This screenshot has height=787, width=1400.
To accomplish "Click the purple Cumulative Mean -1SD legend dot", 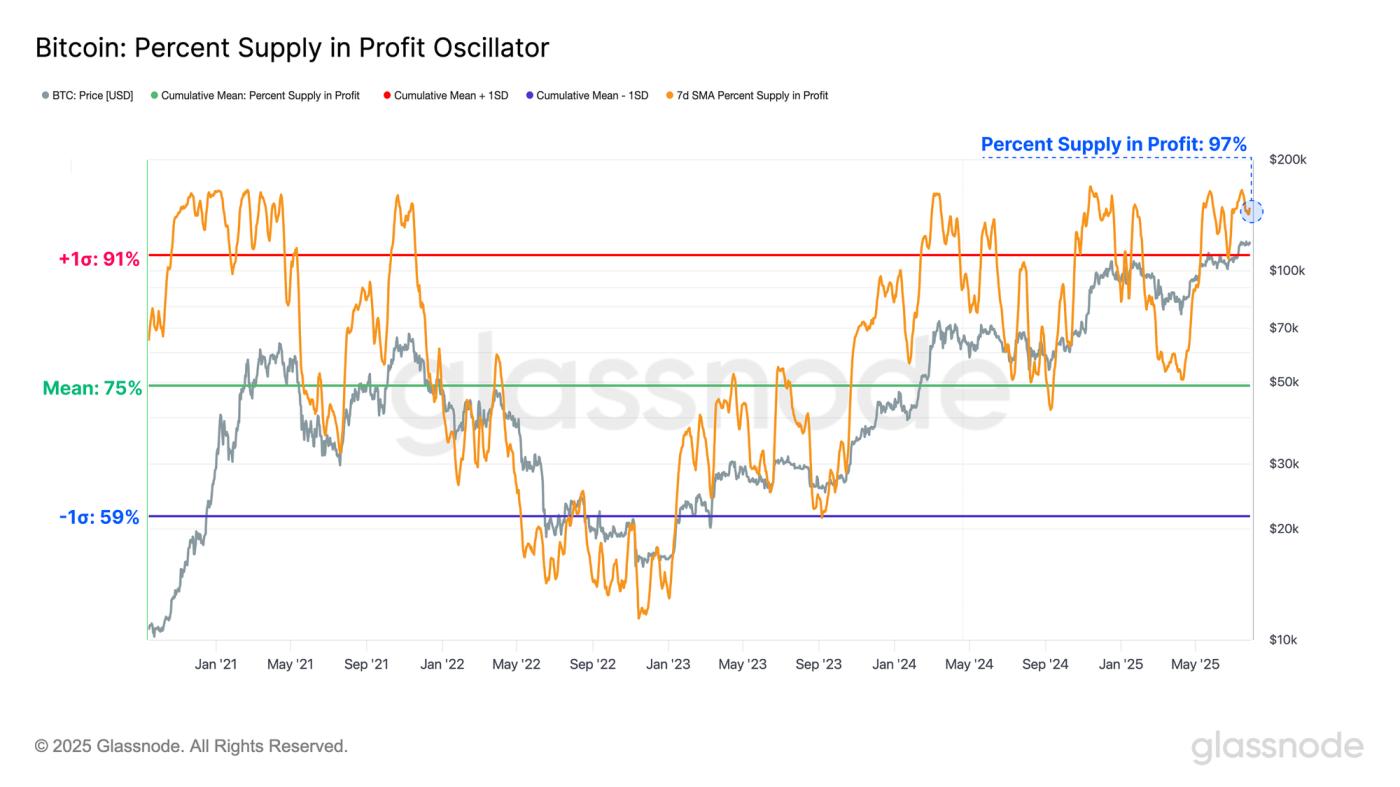I will (529, 96).
